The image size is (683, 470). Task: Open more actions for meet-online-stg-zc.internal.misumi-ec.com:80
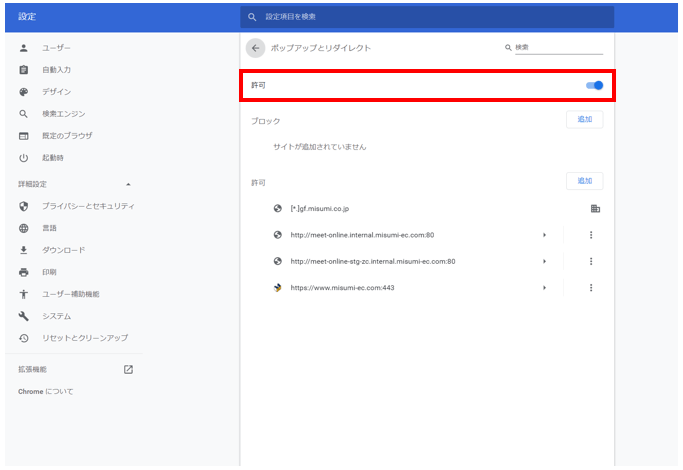pyautogui.click(x=591, y=261)
